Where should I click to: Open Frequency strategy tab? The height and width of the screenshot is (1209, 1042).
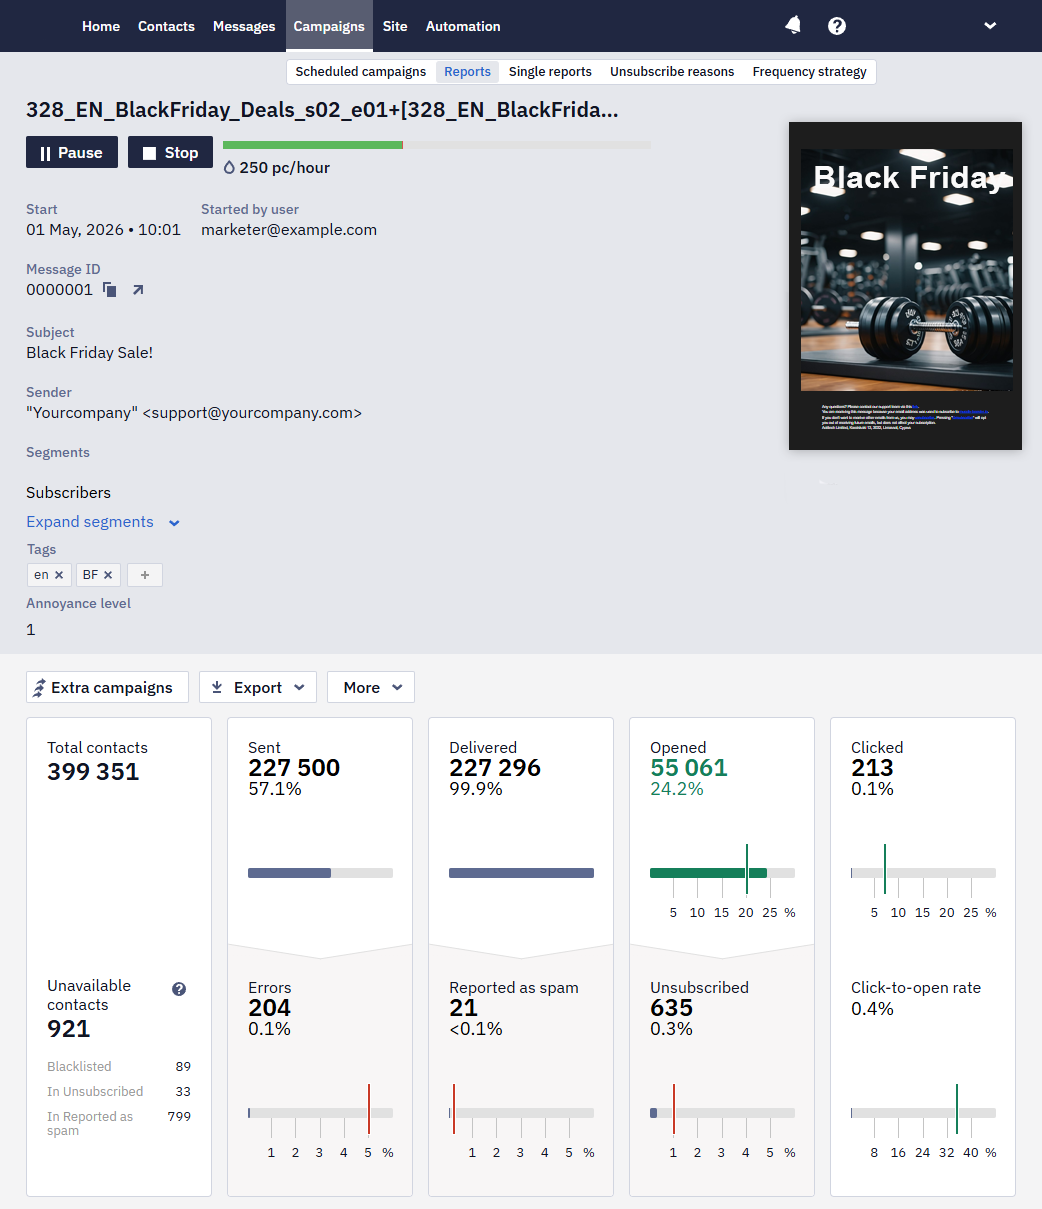tap(809, 72)
